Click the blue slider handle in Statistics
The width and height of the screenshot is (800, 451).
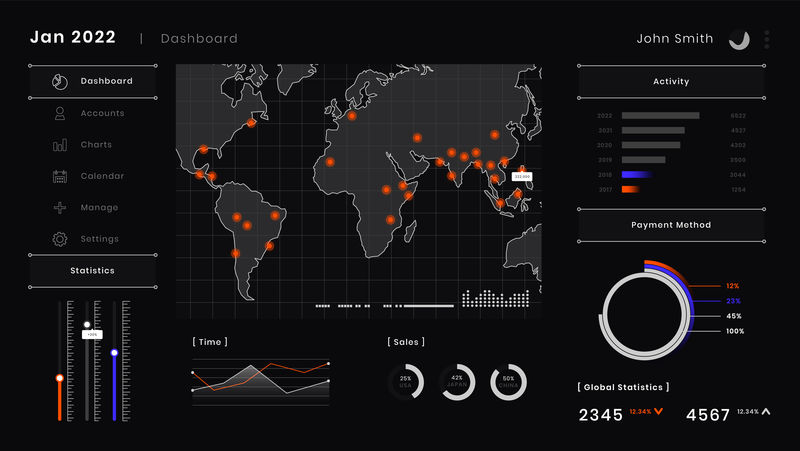point(114,353)
